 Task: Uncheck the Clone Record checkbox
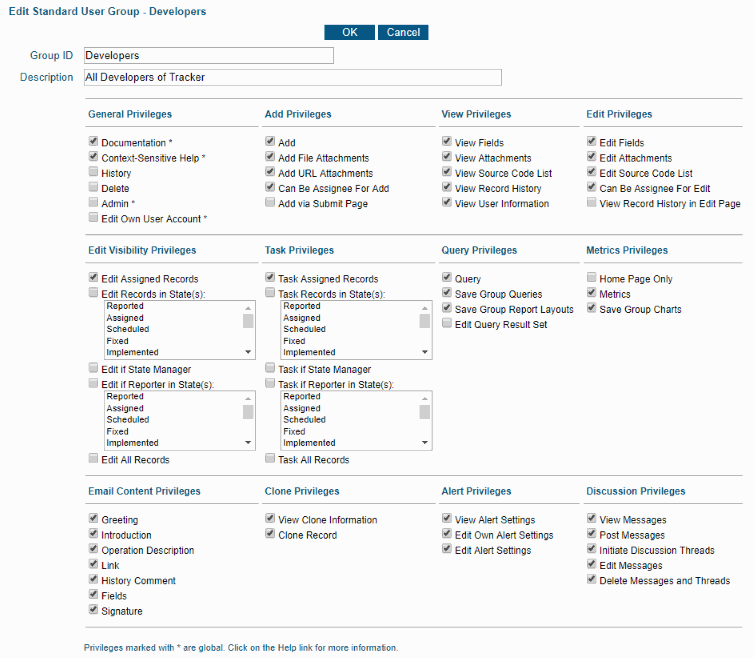click(x=270, y=535)
